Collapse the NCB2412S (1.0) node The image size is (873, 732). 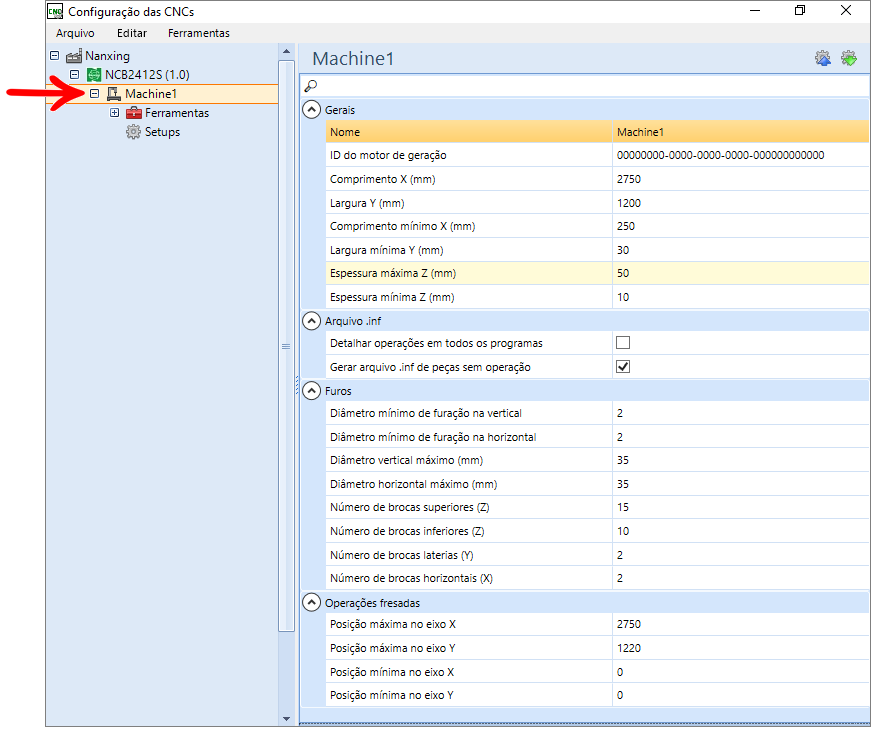(75, 75)
